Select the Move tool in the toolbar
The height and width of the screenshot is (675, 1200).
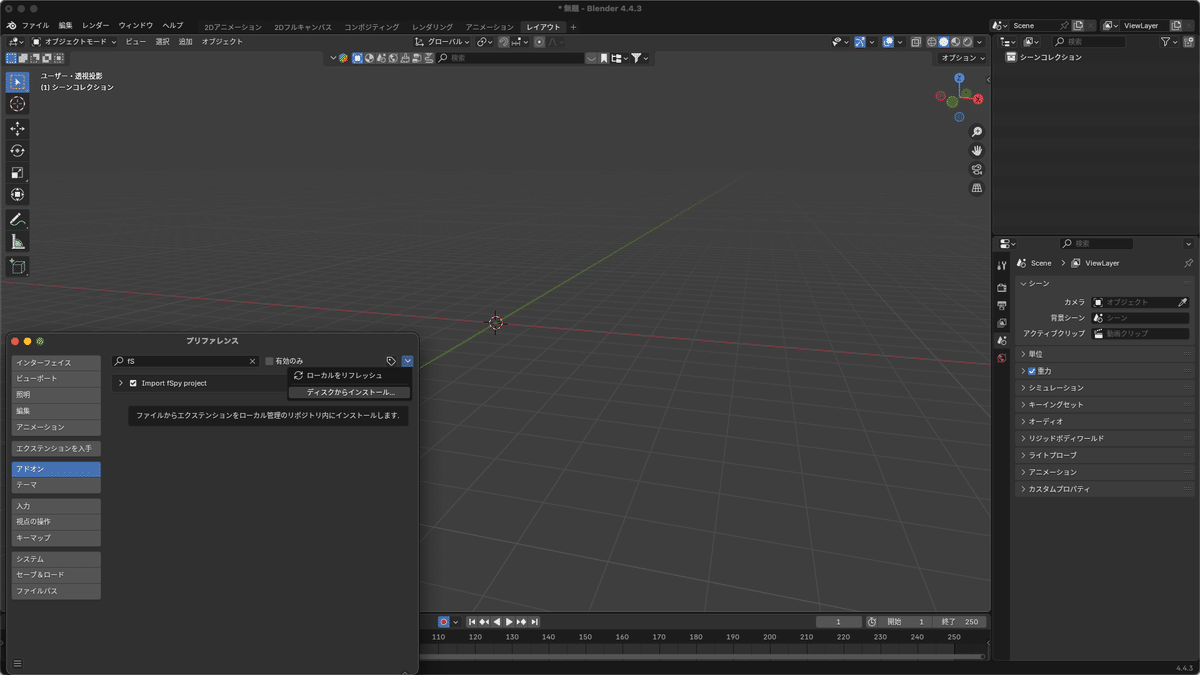click(17, 128)
